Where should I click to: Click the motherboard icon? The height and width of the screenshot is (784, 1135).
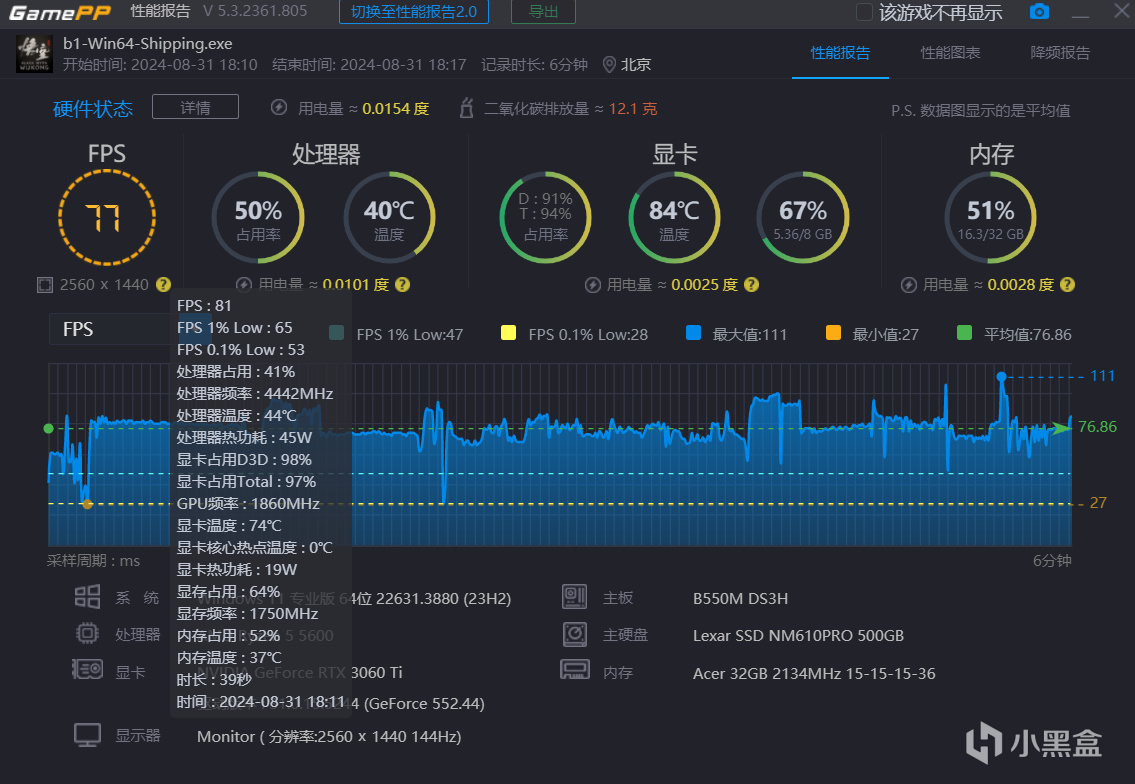coord(575,597)
